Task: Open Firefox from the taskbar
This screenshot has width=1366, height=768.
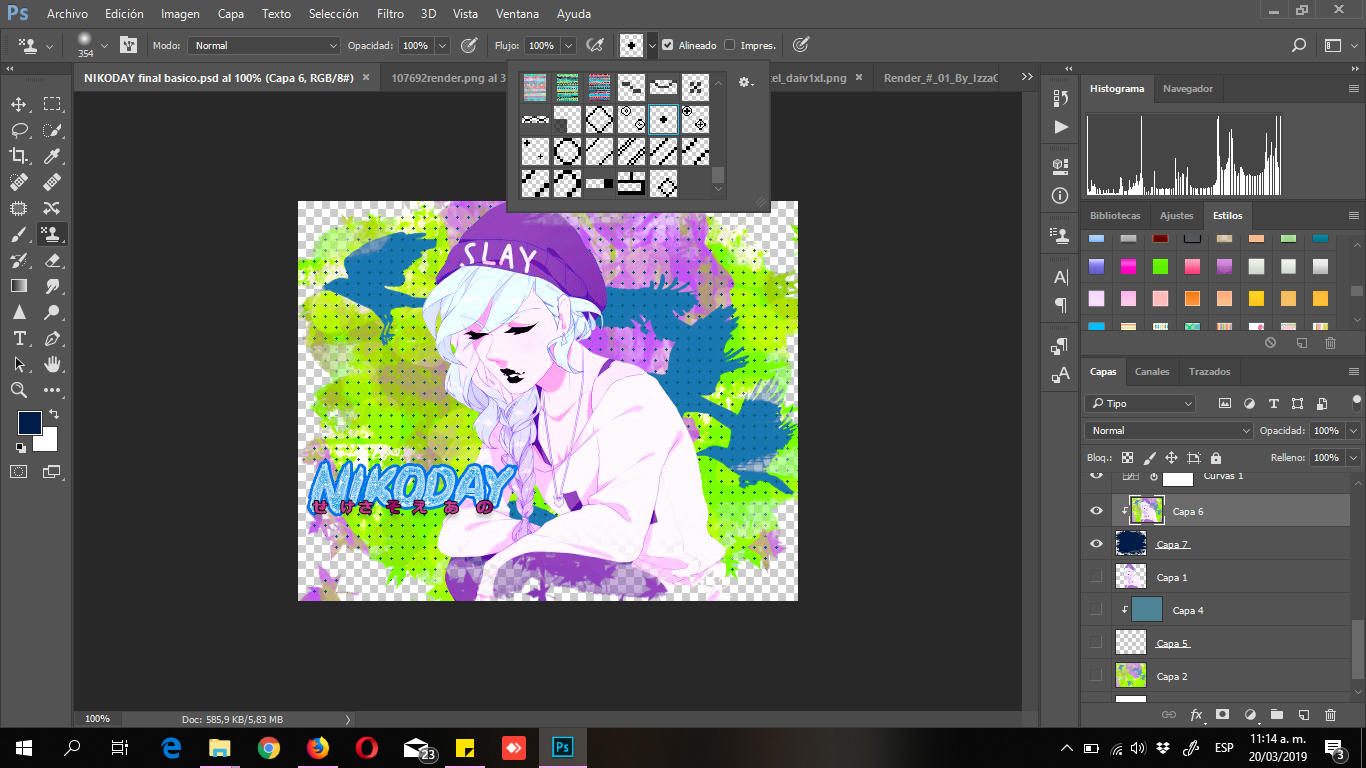Action: tap(317, 747)
